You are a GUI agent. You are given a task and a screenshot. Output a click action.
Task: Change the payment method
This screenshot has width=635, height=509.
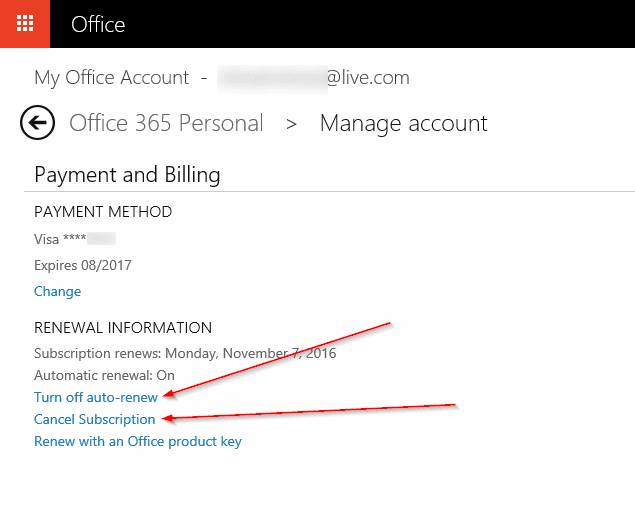click(58, 291)
